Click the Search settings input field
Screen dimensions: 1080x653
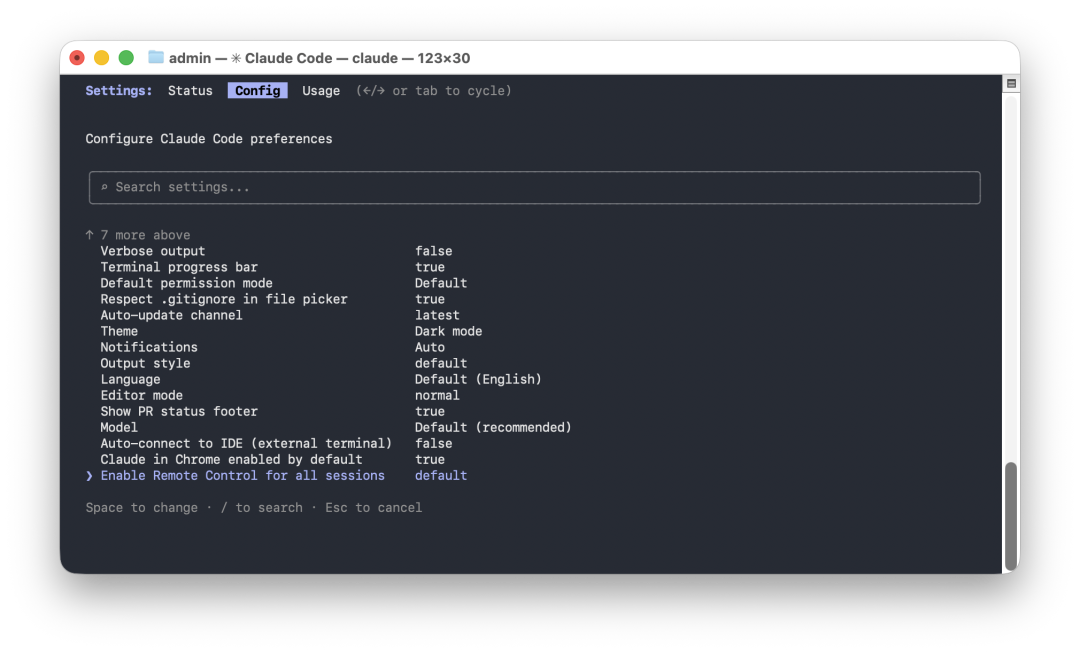pyautogui.click(x=534, y=187)
